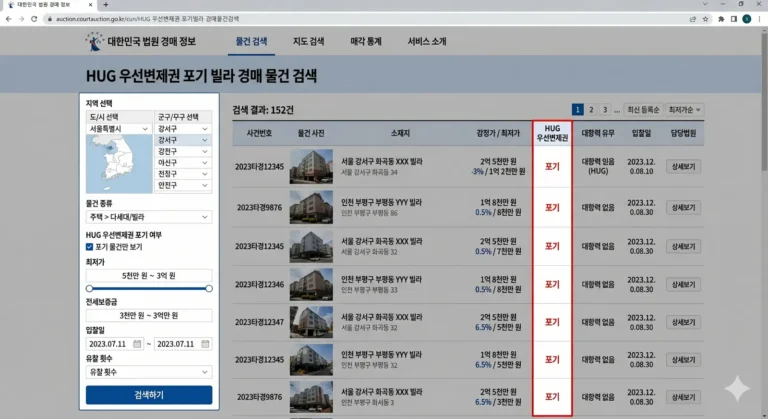Click the South Korea map in 지역 선택
The width and height of the screenshot is (768, 419).
click(119, 164)
